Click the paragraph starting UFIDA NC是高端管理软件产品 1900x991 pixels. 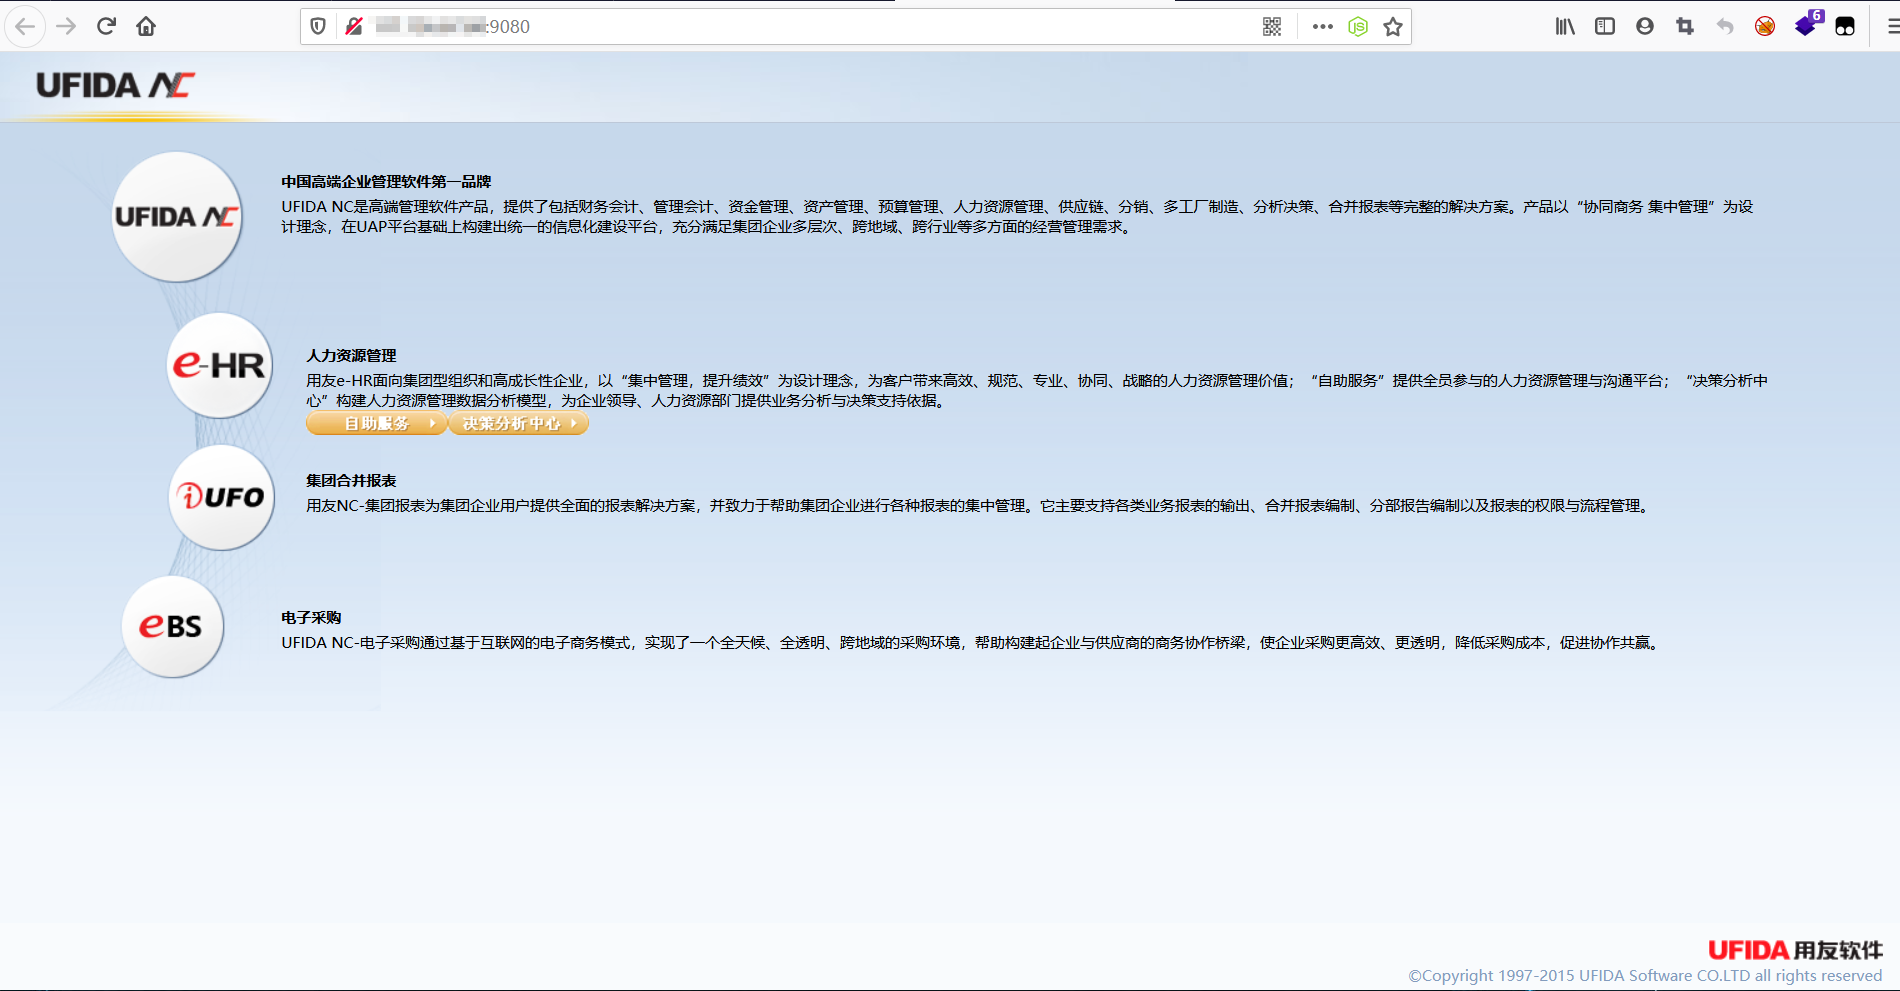(1017, 217)
